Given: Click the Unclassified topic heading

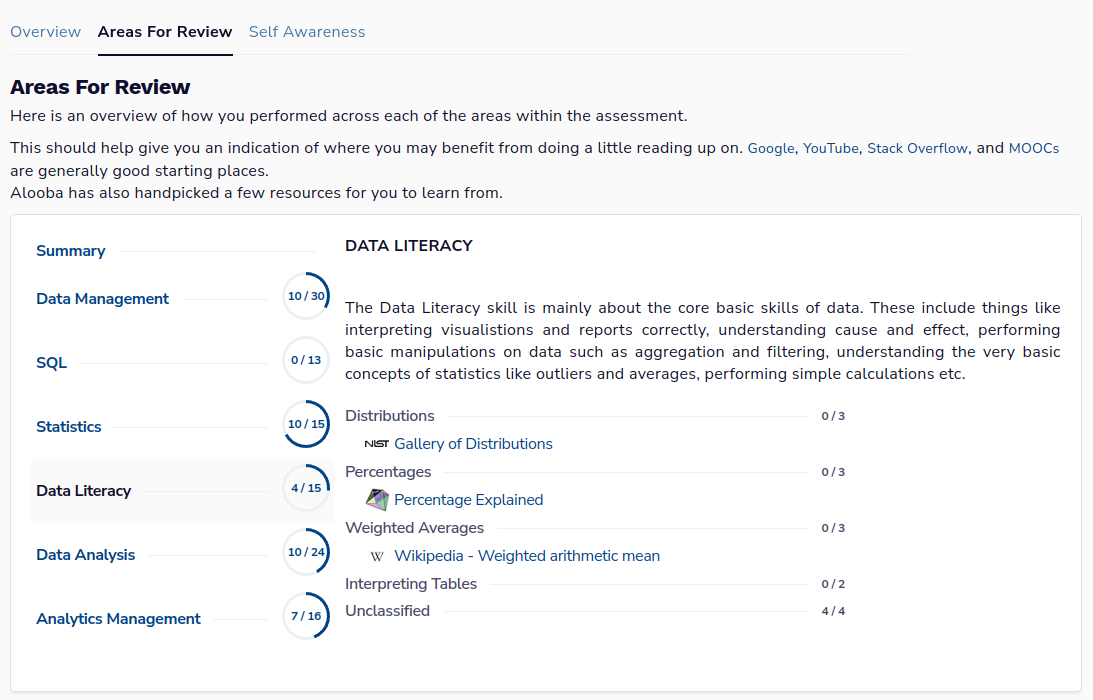Looking at the screenshot, I should click(388, 611).
